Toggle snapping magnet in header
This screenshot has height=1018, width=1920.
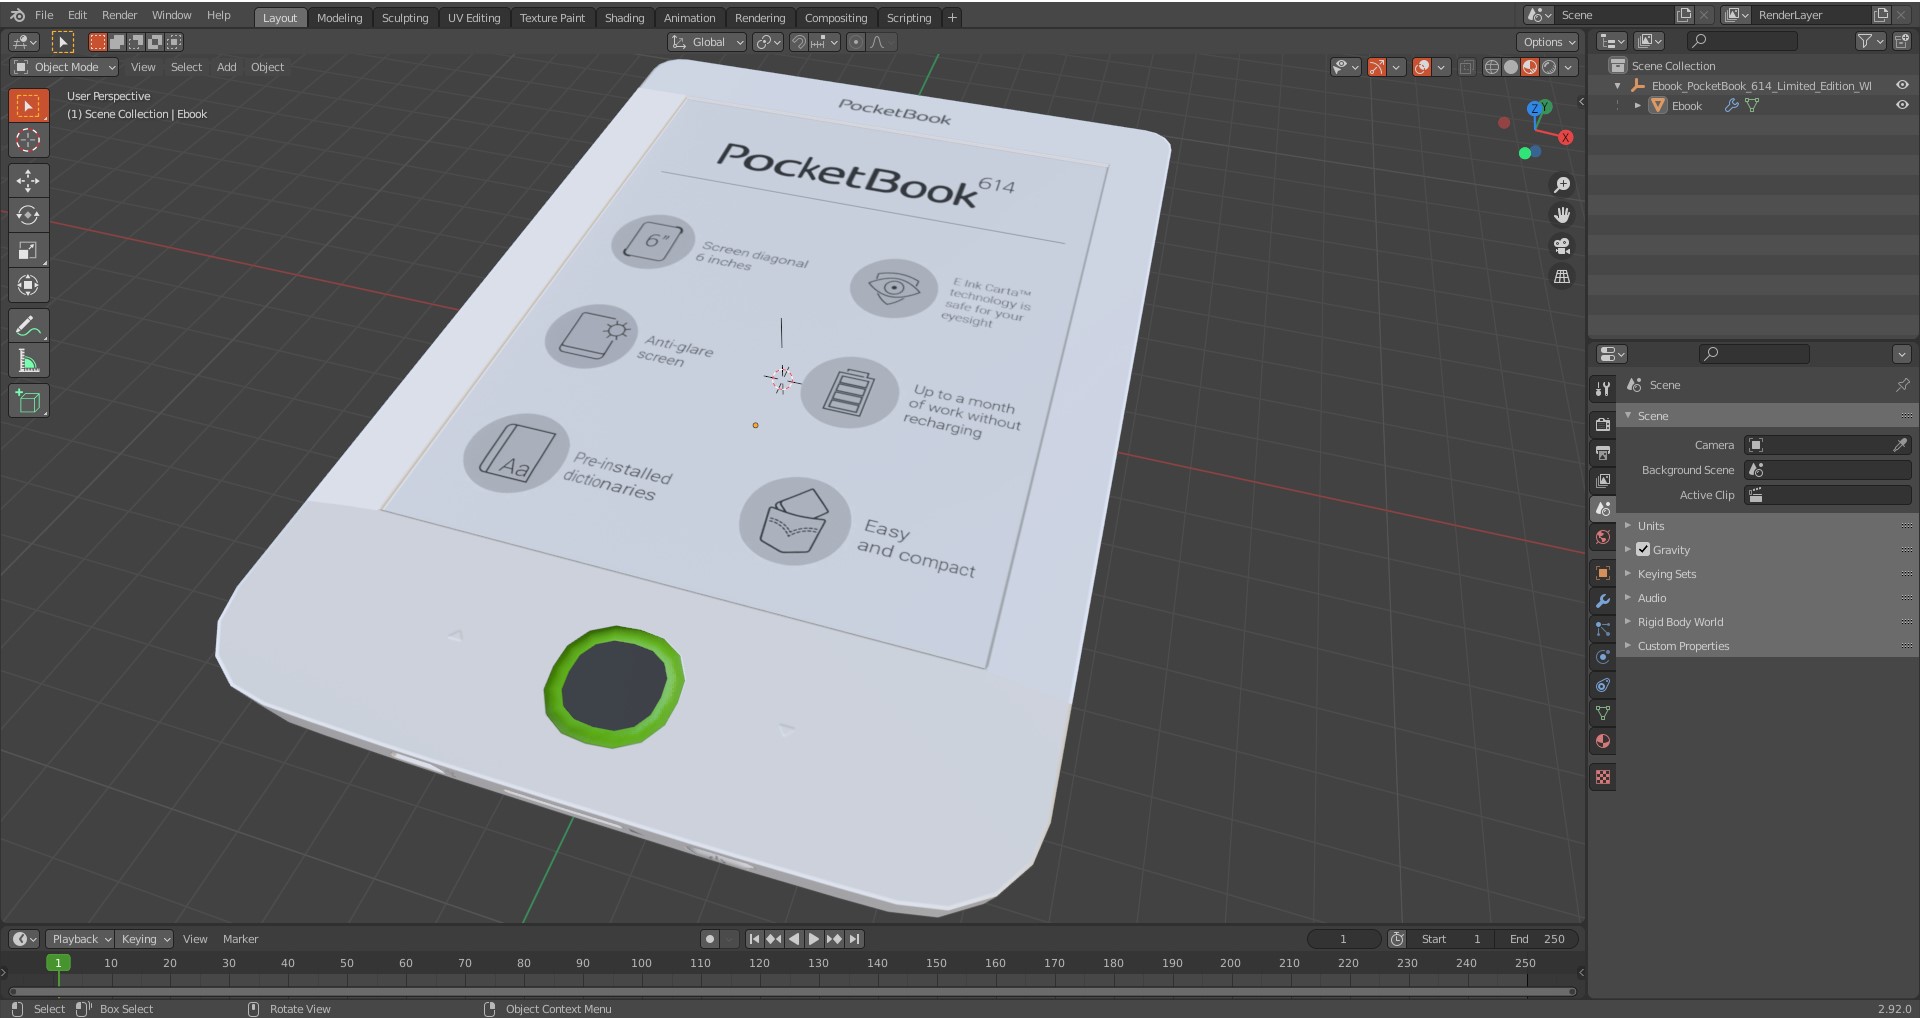click(799, 42)
